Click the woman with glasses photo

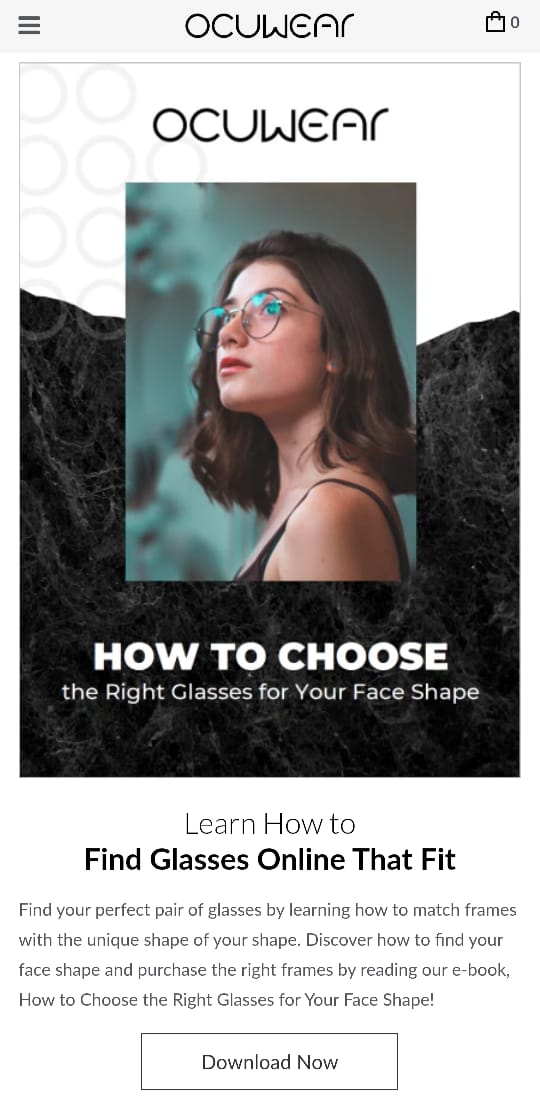pos(271,381)
